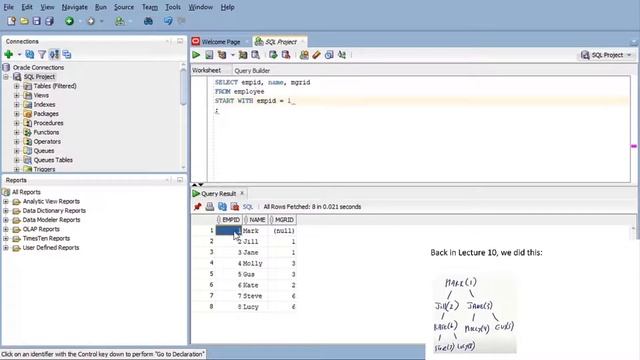The image size is (640, 360).
Task: Select the Operators tree item
Action: click(47, 142)
